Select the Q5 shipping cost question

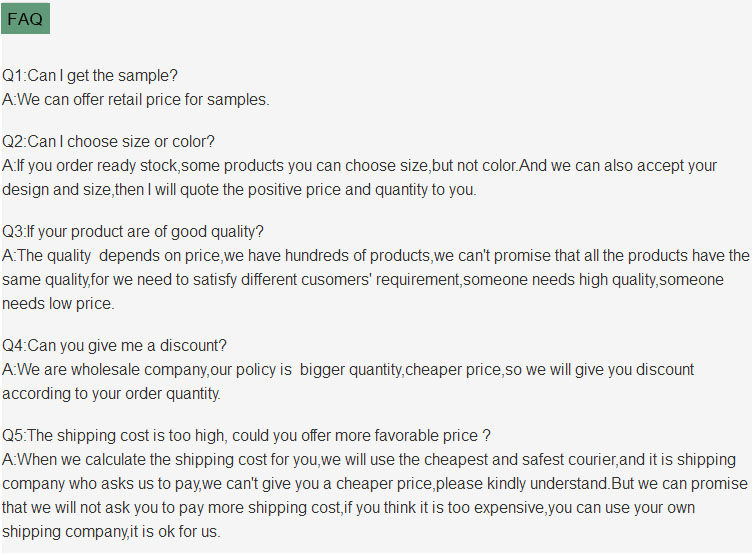tap(246, 436)
